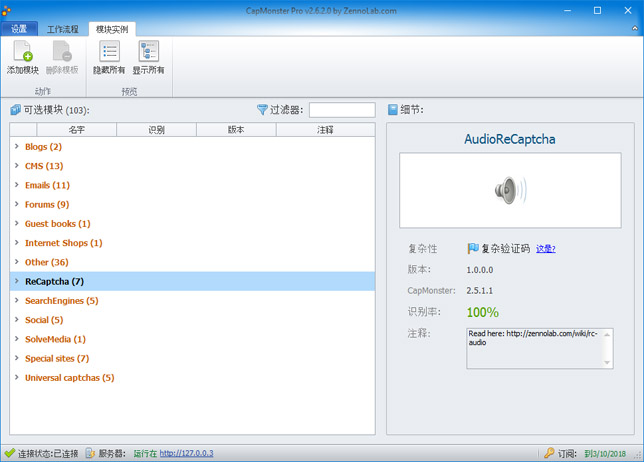Click the CapMonster value 2.5.1.1
This screenshot has height=462, width=644.
(x=479, y=290)
